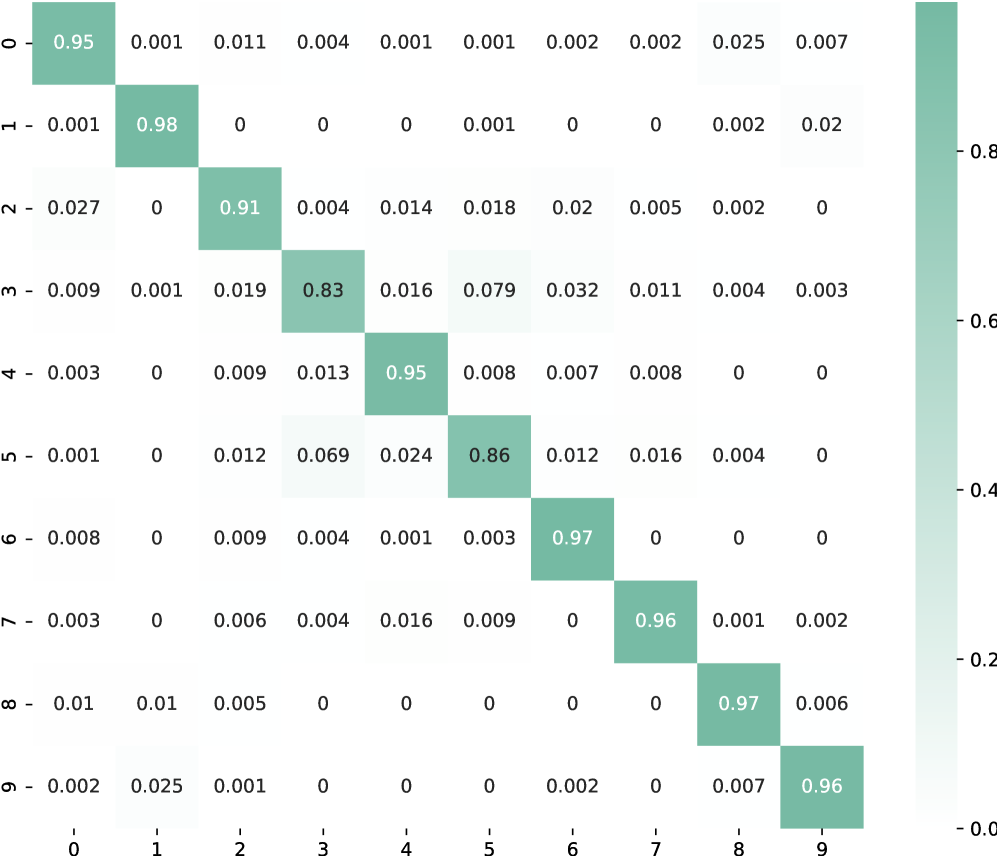Select the 0.018 cell in row 2

[x=489, y=208]
